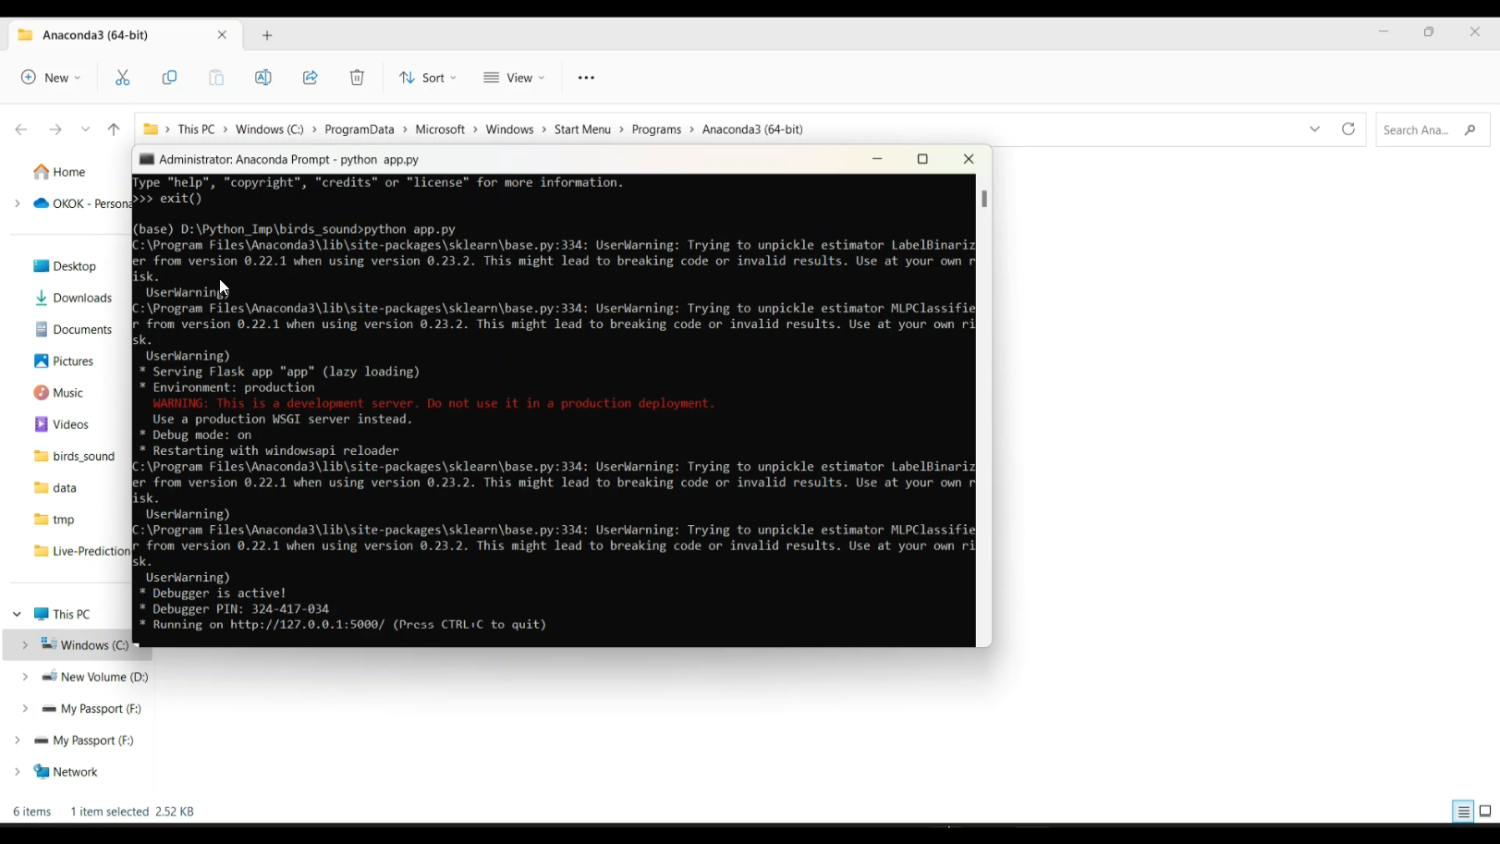The width and height of the screenshot is (1500, 844).
Task: Click the Share icon in toolbar
Action: (310, 78)
